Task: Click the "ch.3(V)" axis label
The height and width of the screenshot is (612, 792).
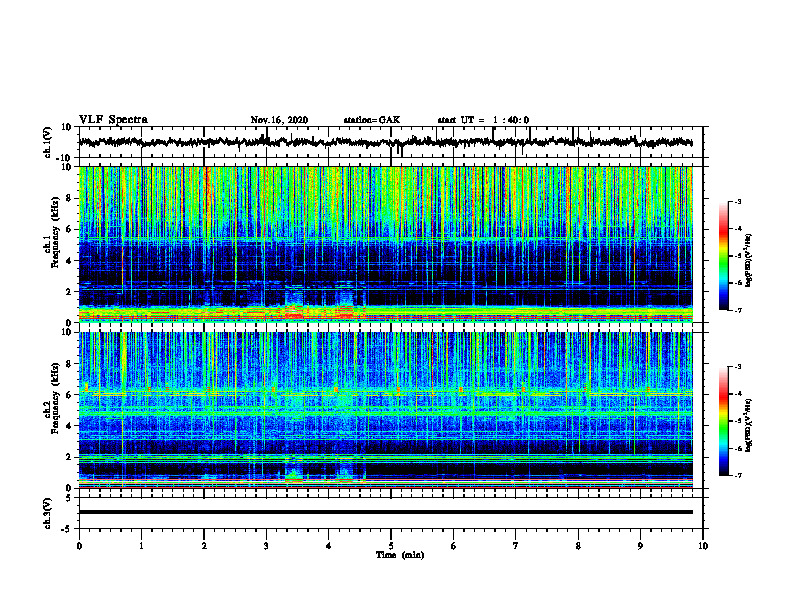Action: (48, 513)
